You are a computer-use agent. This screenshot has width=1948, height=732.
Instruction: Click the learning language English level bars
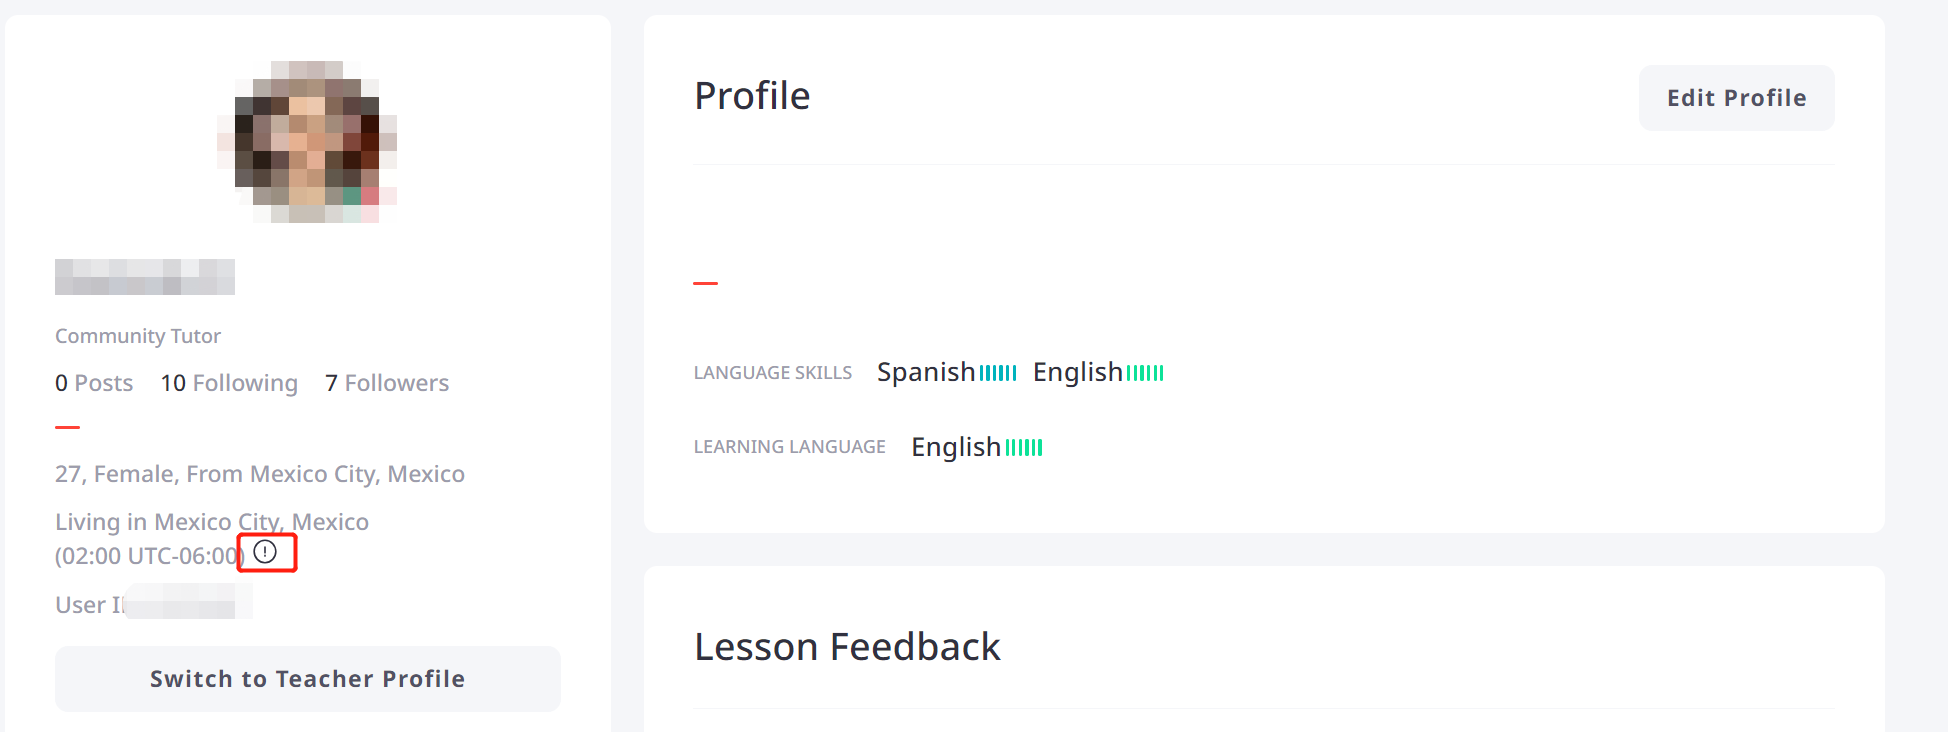[x=1024, y=448]
